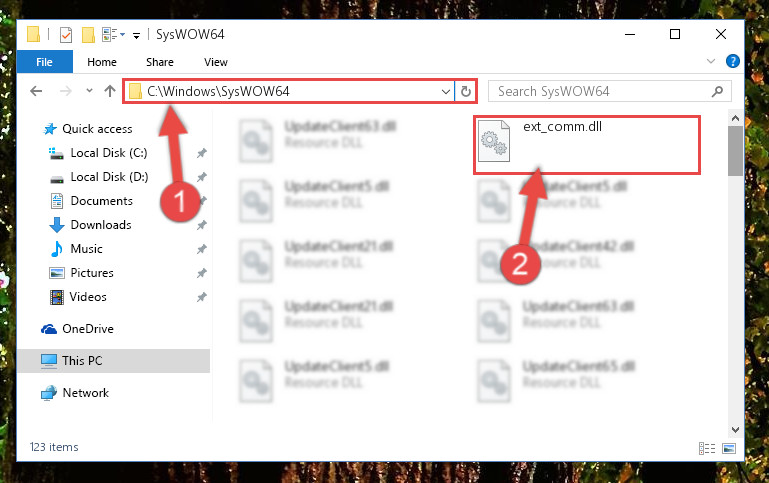Open recent locations dropdown arrow
Image resolution: width=769 pixels, height=483 pixels.
click(89, 91)
